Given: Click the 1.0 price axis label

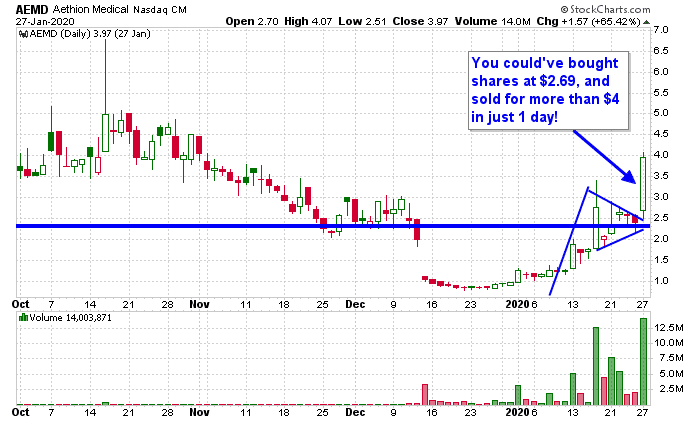Looking at the screenshot, I should click(x=661, y=280).
